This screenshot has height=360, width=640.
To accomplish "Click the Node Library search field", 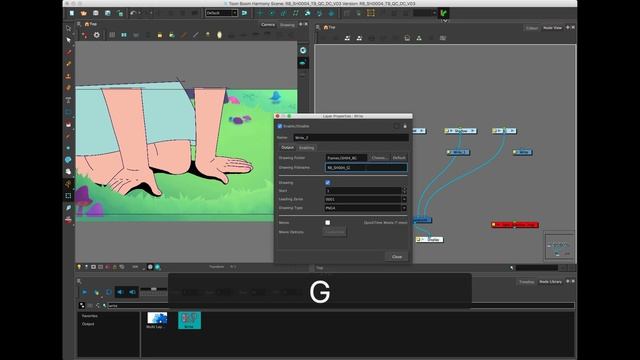I will click(x=341, y=305).
